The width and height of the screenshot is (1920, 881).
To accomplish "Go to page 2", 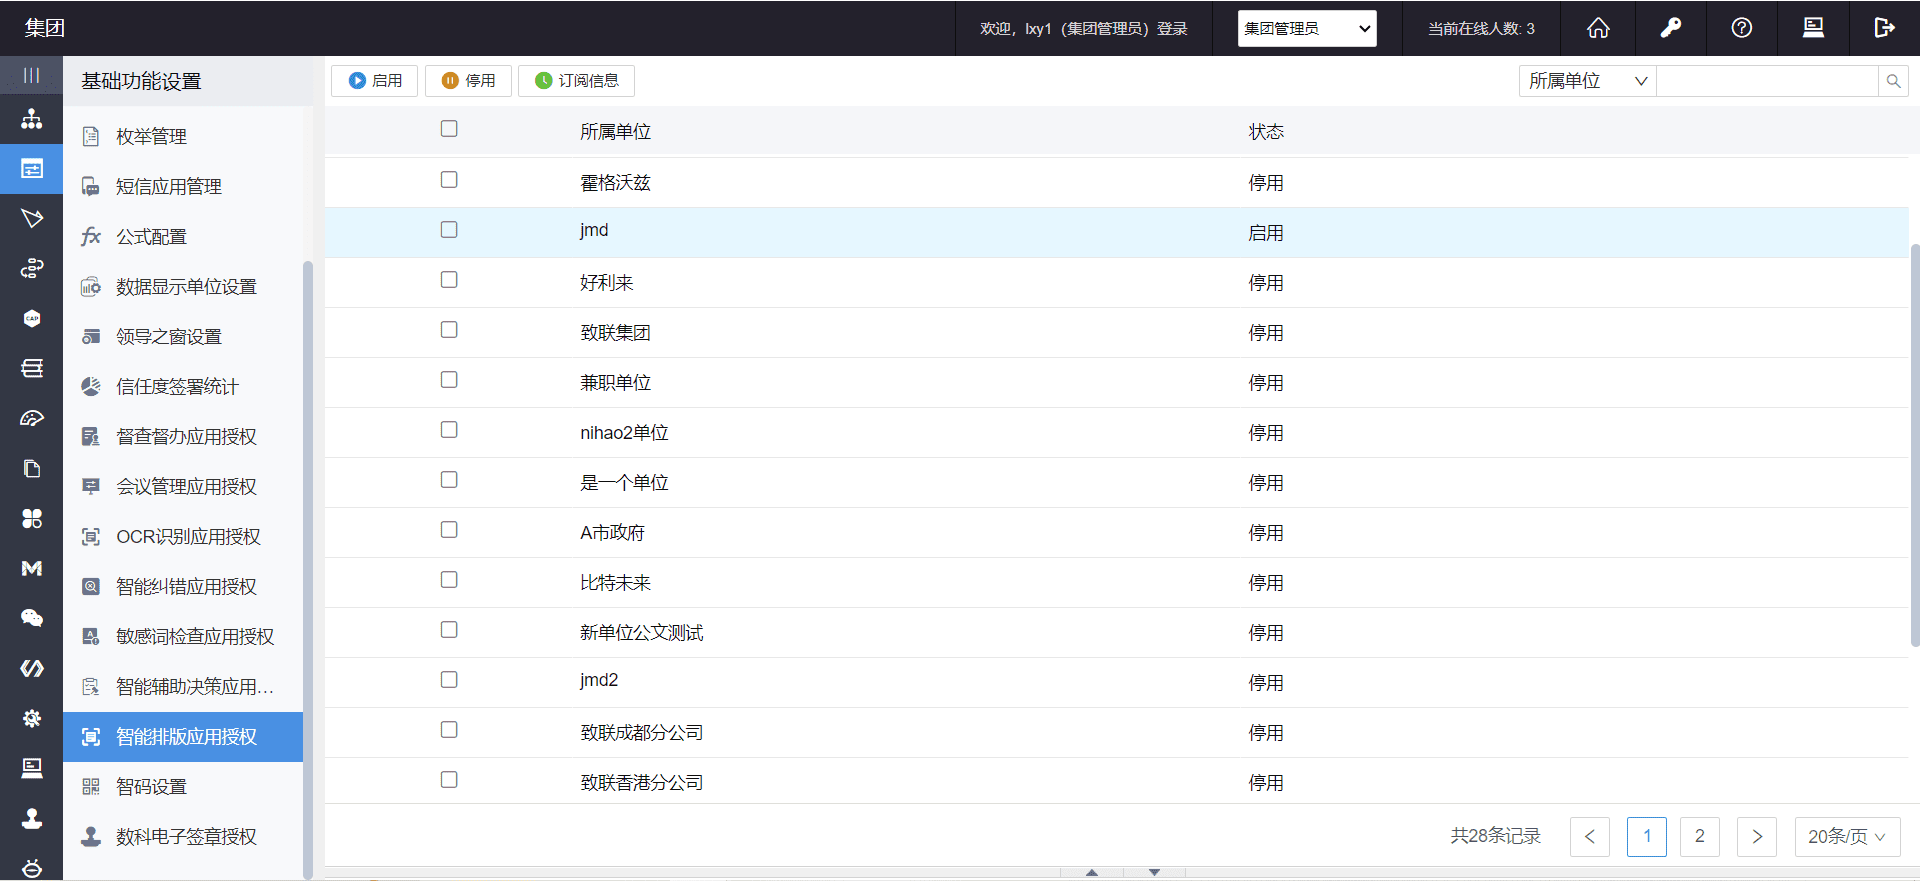I will [1700, 837].
